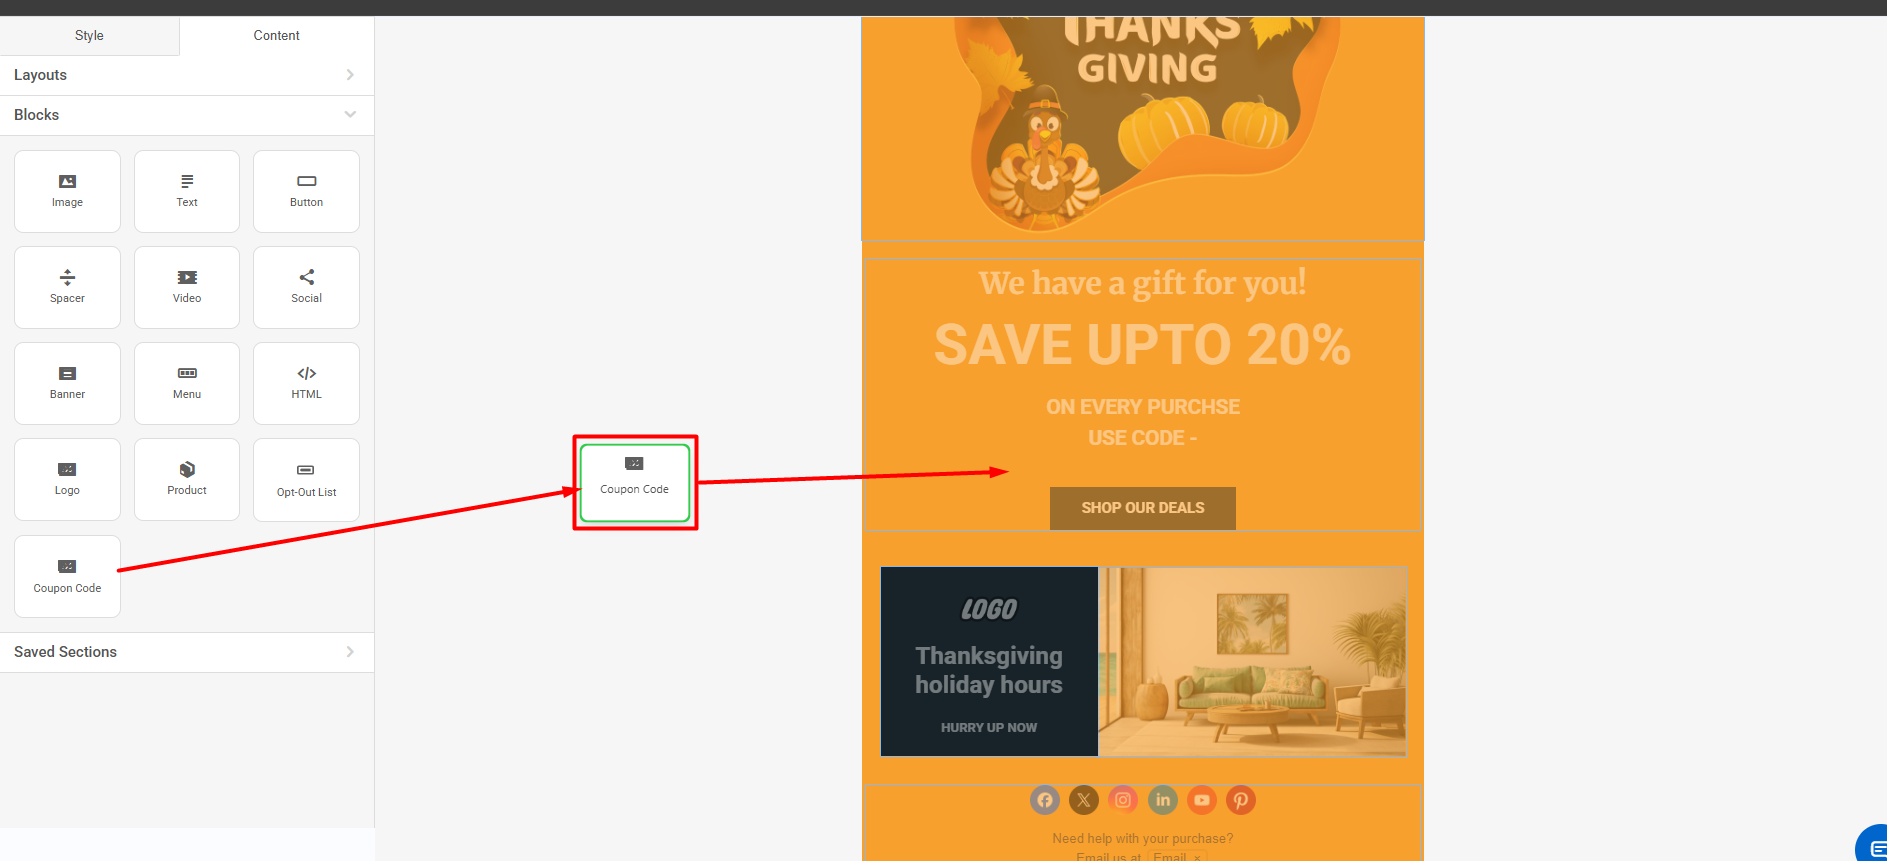Select the Image block
Image resolution: width=1887 pixels, height=861 pixels.
pyautogui.click(x=67, y=191)
